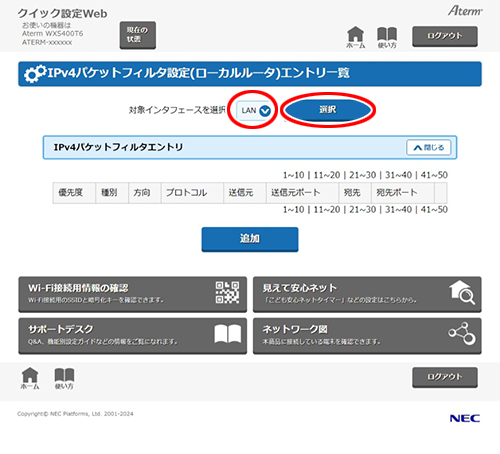Click the QR code icon
This screenshot has width=500, height=454.
click(227, 293)
